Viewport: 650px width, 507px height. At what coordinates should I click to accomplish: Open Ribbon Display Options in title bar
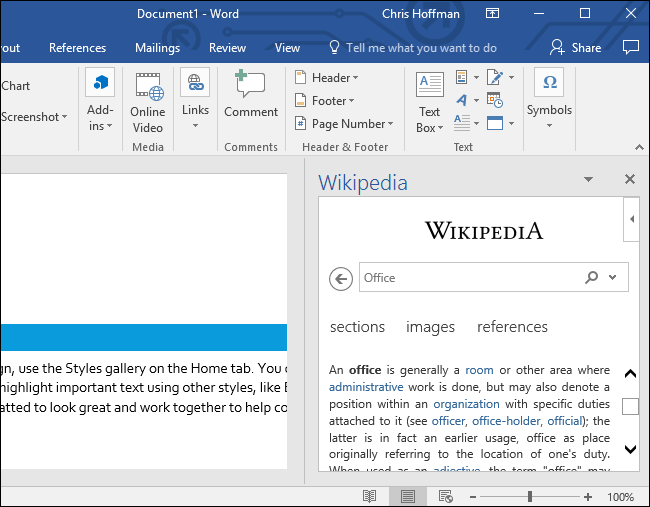(492, 14)
